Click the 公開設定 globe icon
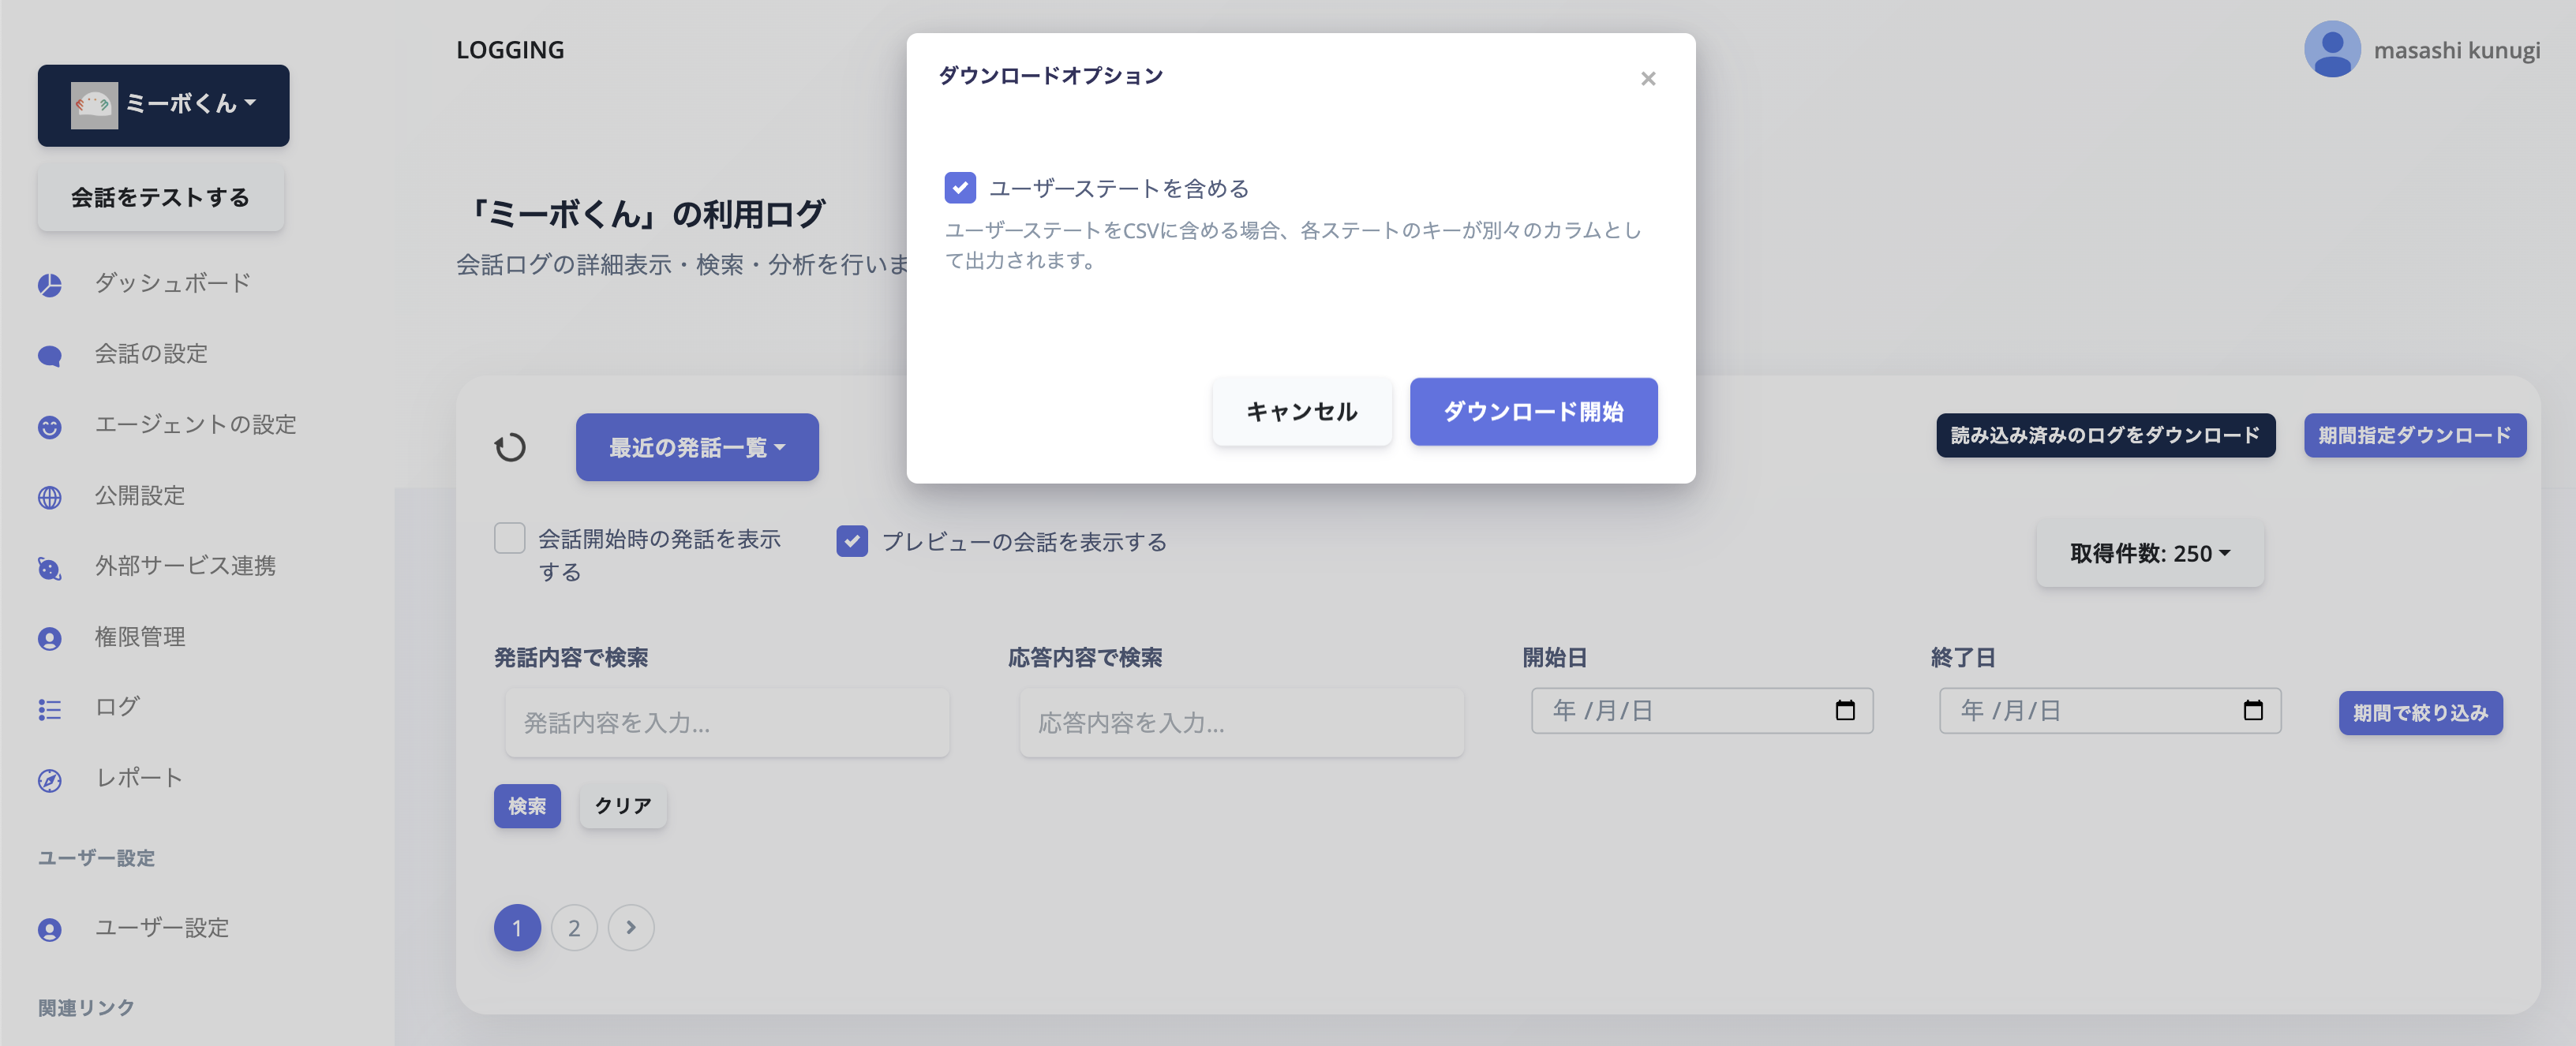Image resolution: width=2576 pixels, height=1046 pixels. 50,497
